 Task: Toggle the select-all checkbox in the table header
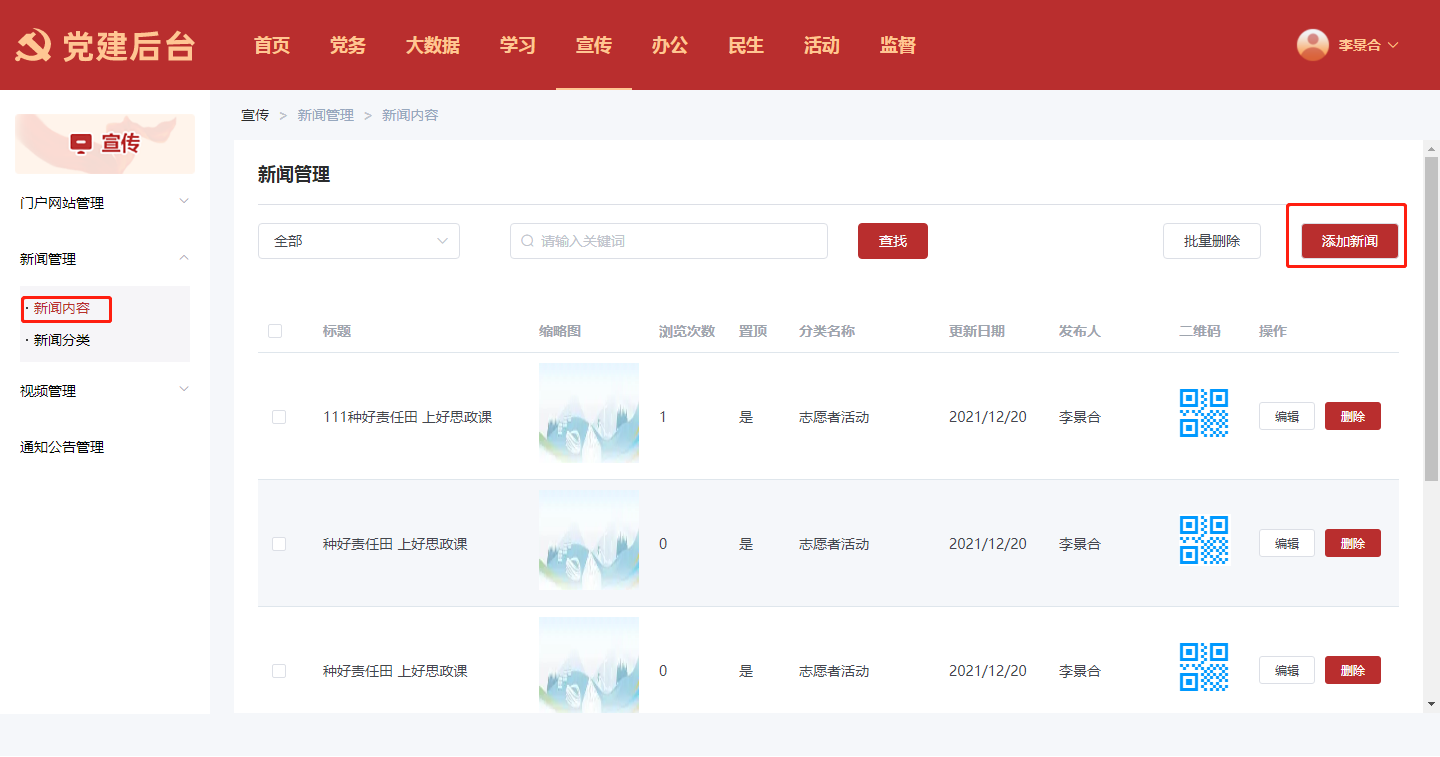coord(275,331)
